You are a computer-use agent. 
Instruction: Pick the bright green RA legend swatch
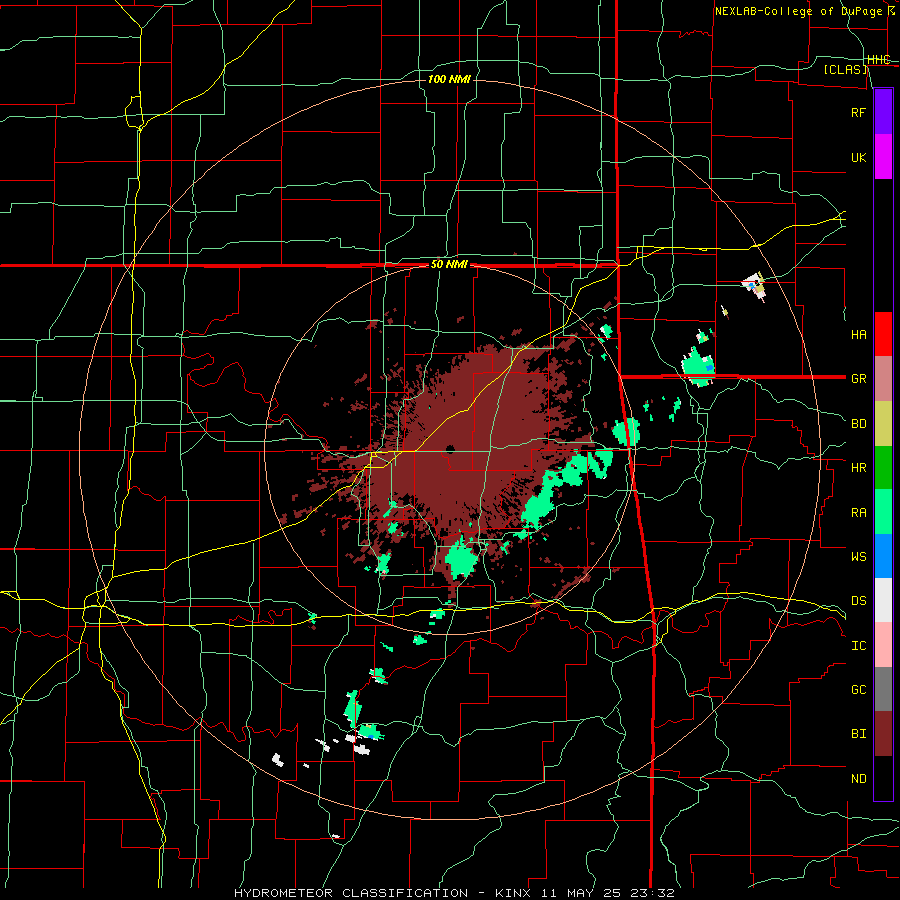coord(883,512)
